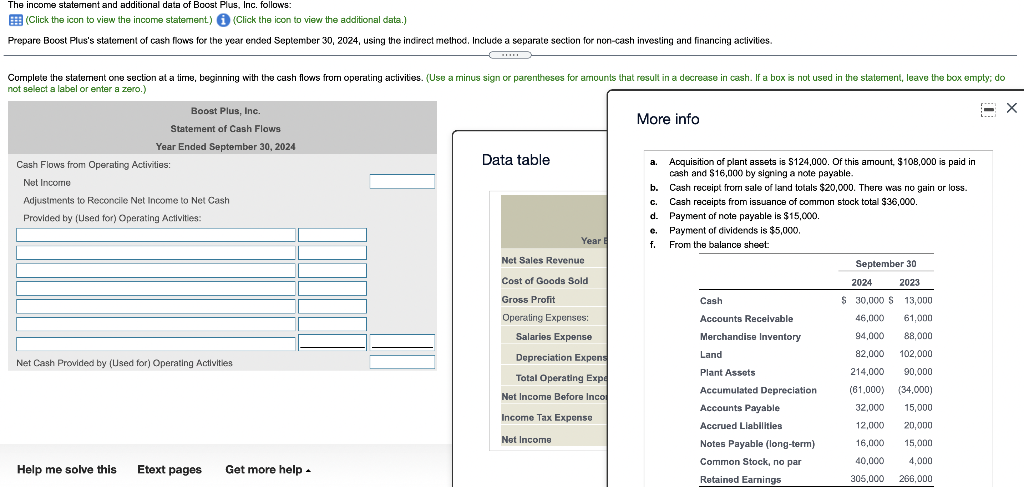This screenshot has width=1024, height=487.
Task: Click the Net Income amount field
Action: click(402, 181)
